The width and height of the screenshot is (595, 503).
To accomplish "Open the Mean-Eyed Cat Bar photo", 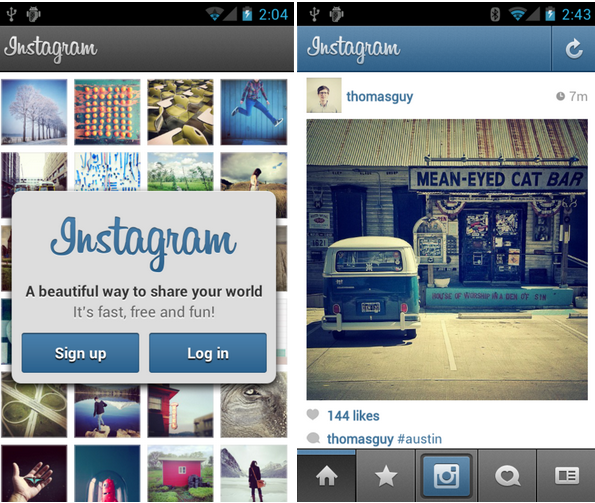I will pyautogui.click(x=447, y=259).
